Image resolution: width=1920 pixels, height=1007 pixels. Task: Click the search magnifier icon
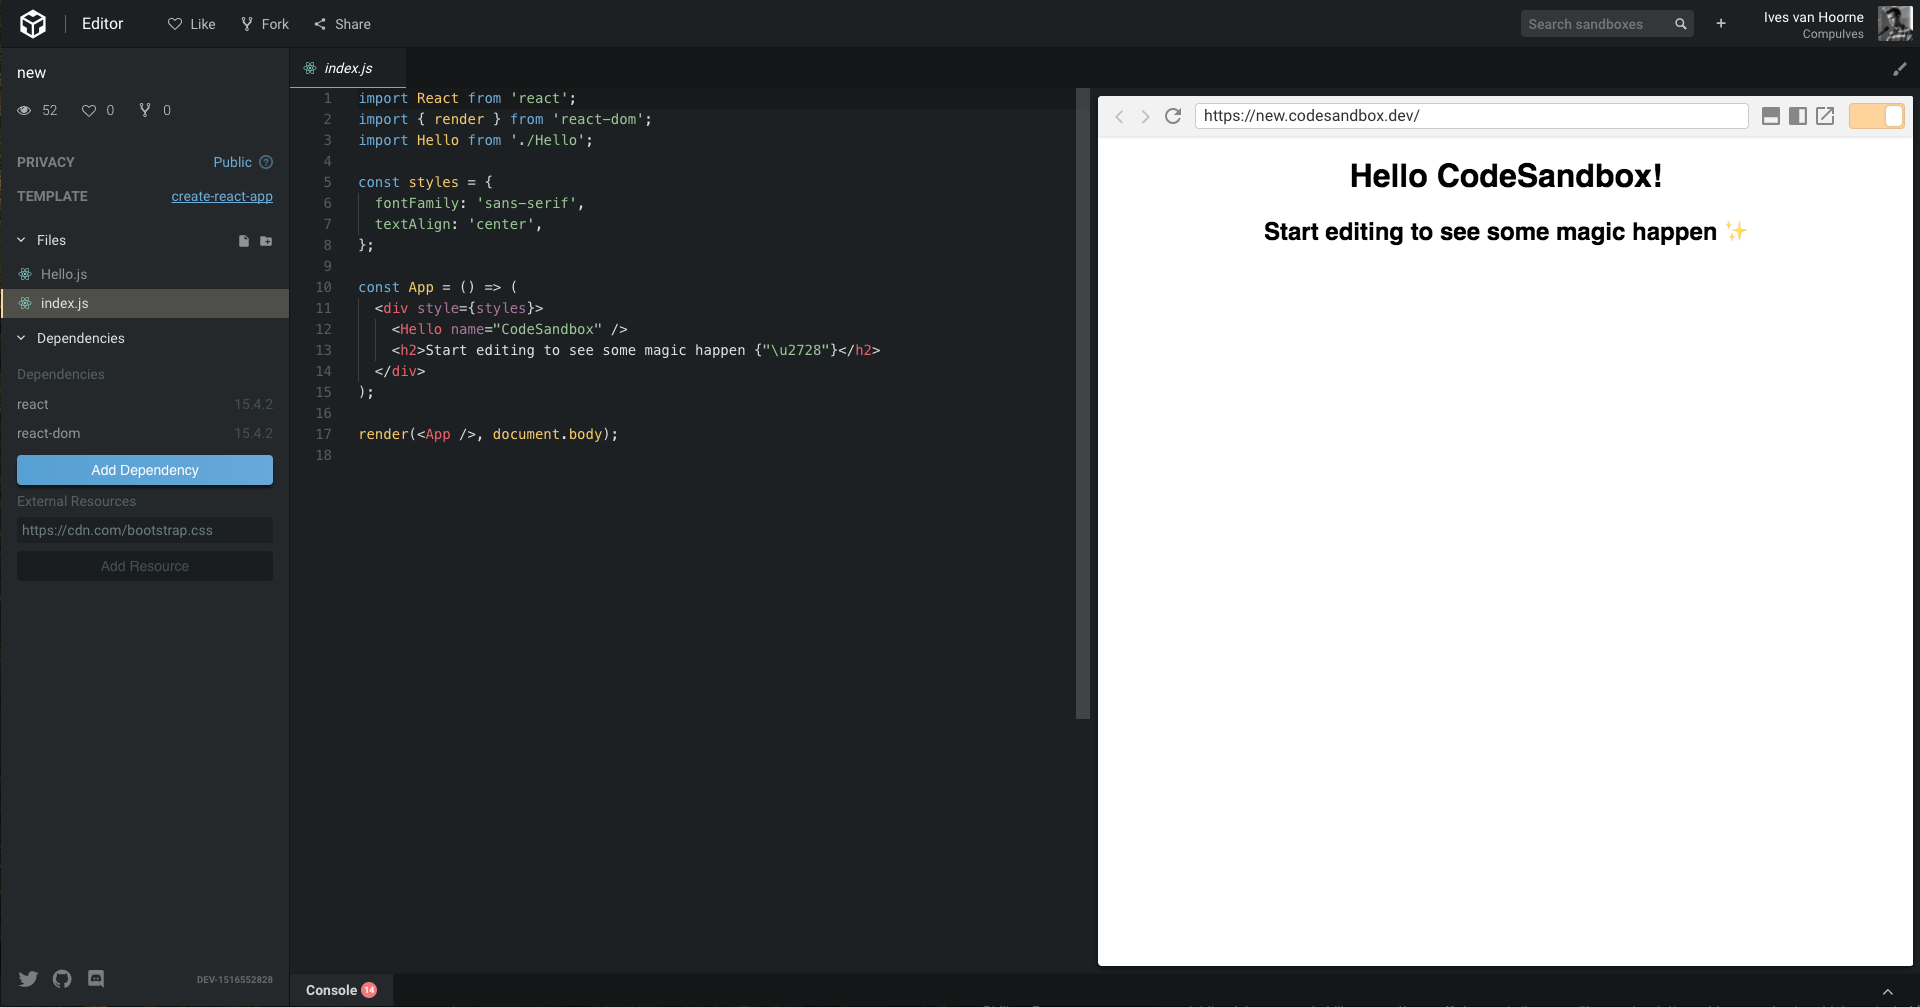1681,24
